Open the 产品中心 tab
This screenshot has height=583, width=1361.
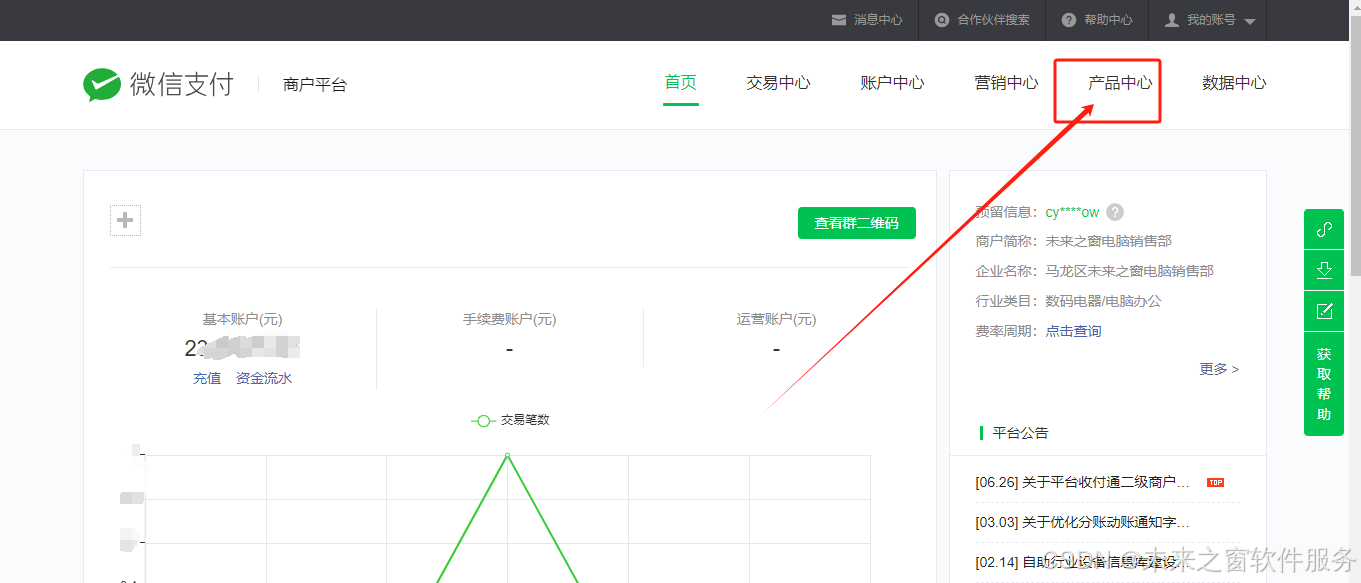coord(1120,83)
